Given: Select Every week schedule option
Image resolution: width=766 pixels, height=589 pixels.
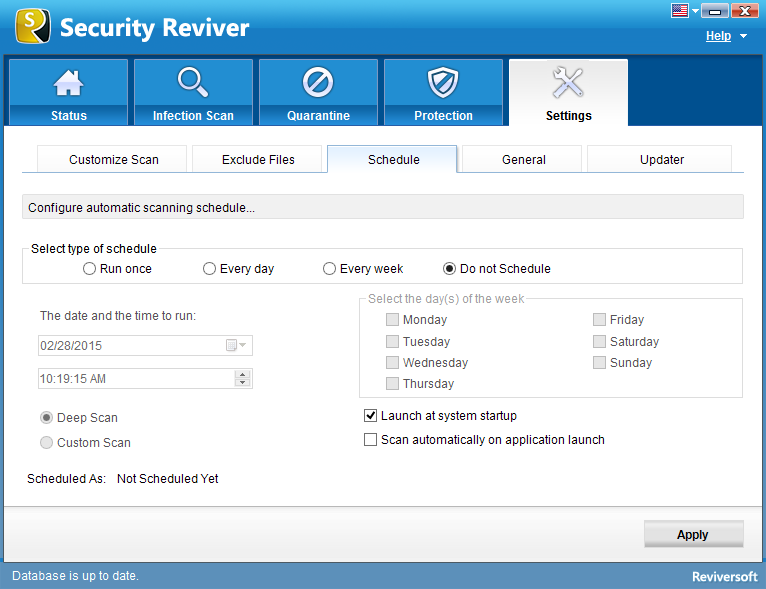Looking at the screenshot, I should [329, 269].
